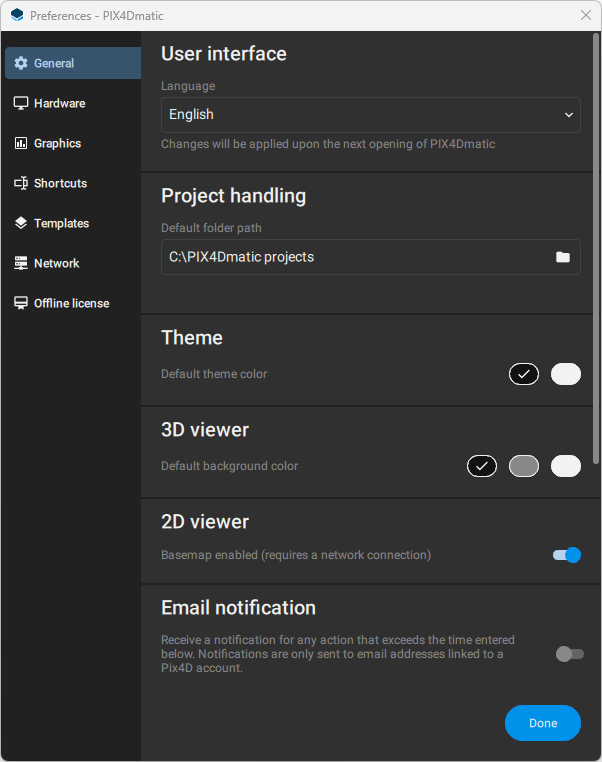Select the Templates tab
Viewport: 602px width, 762px height.
tap(73, 223)
